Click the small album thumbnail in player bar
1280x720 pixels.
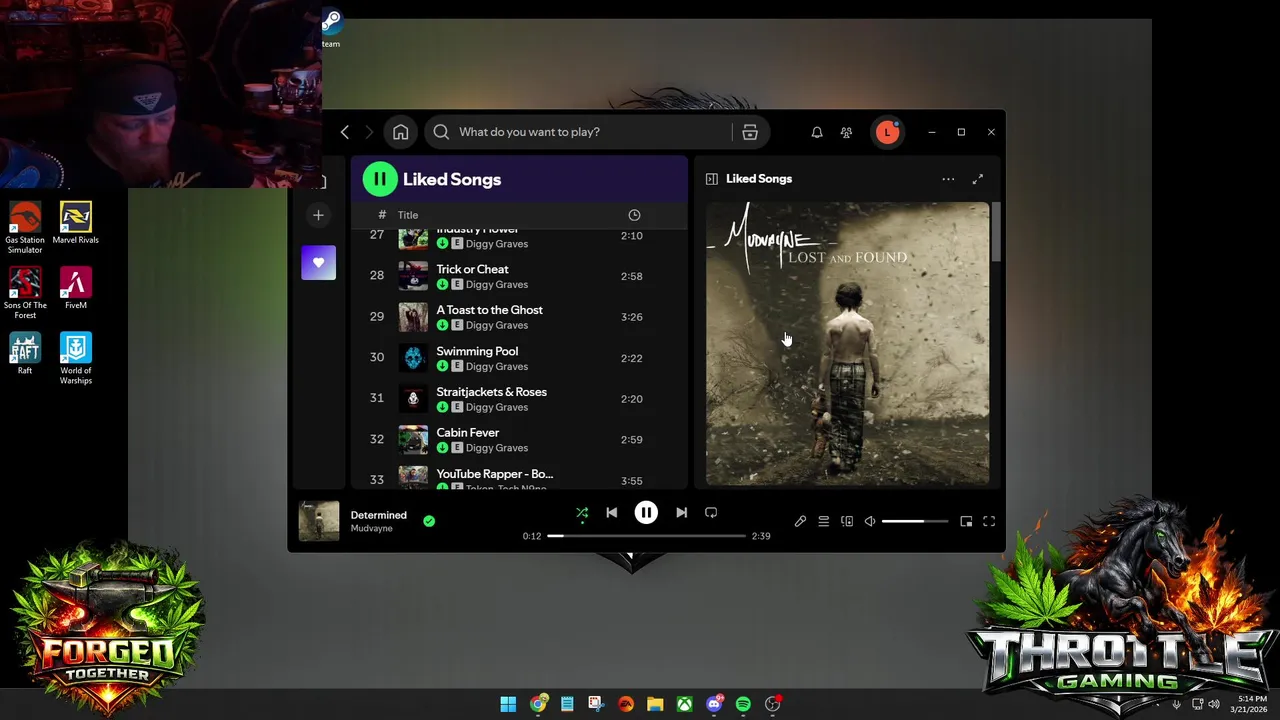(x=319, y=521)
